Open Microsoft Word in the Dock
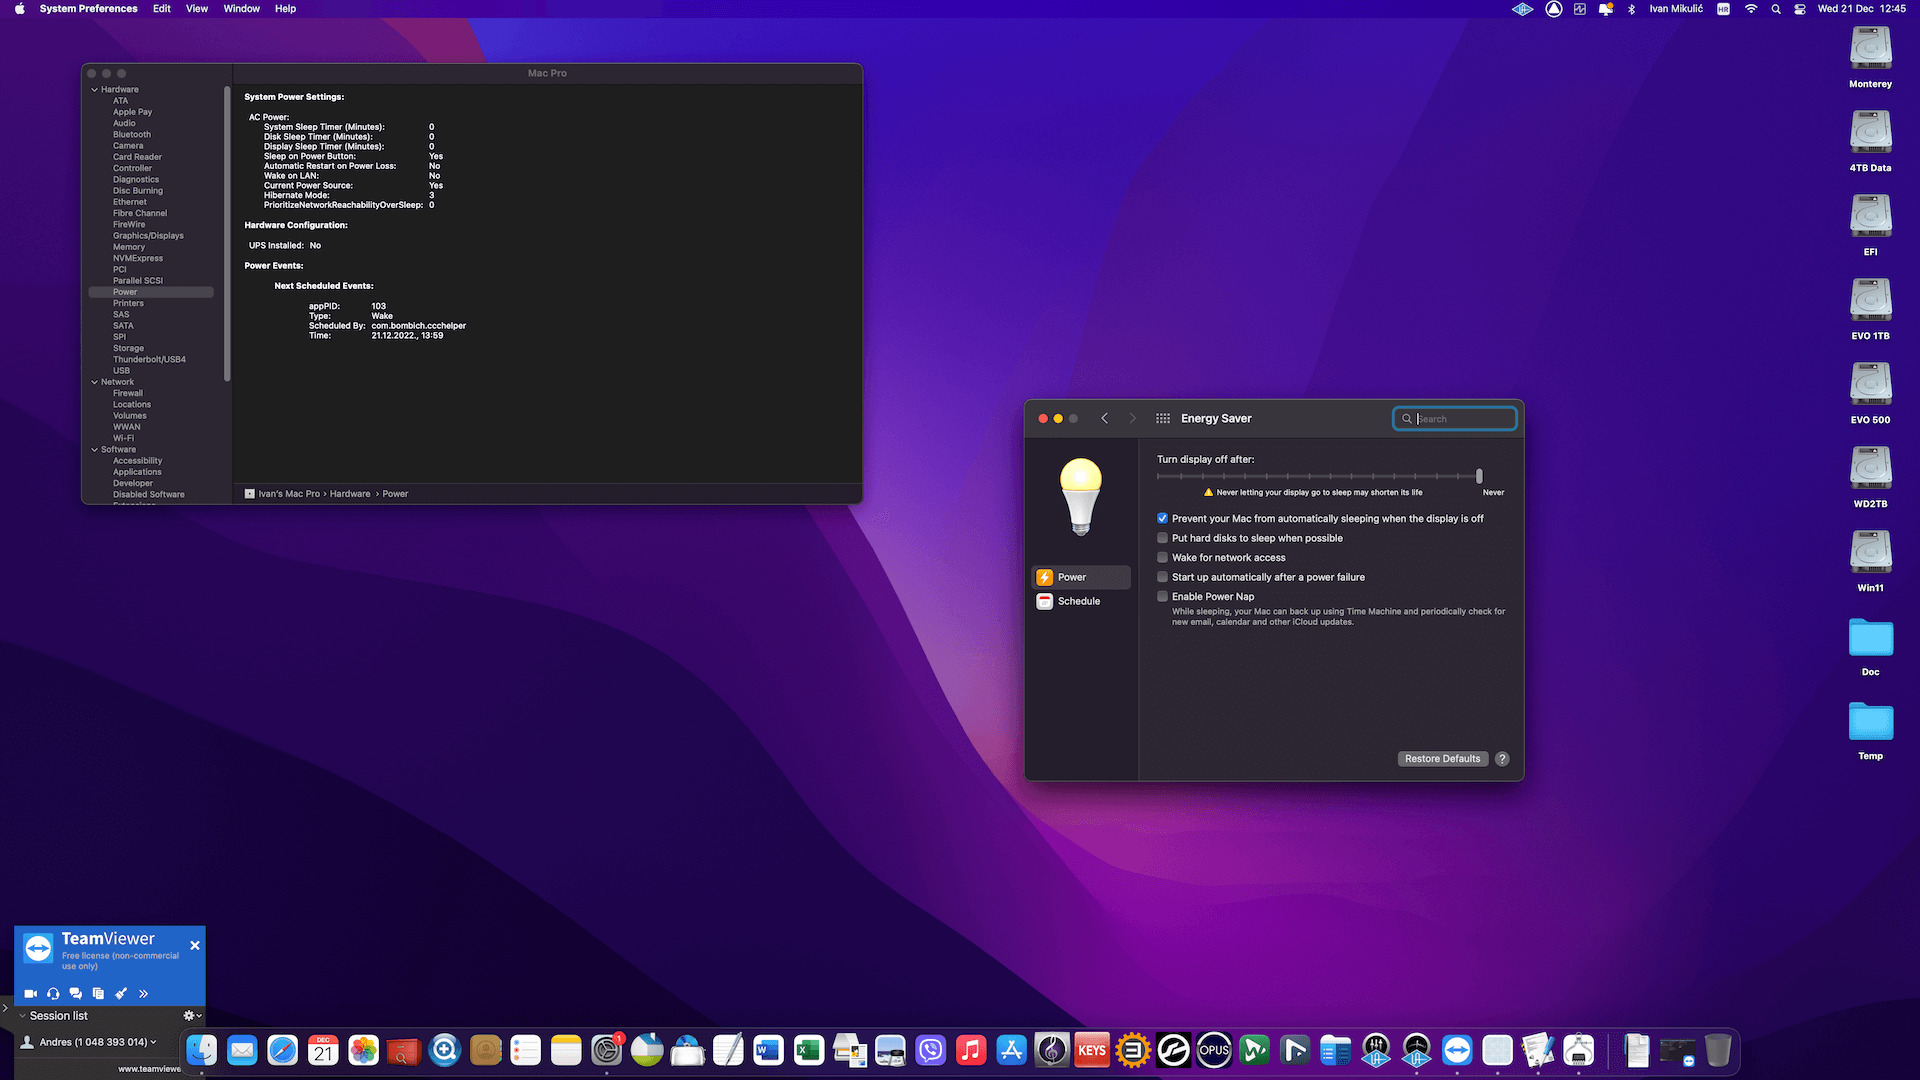This screenshot has width=1920, height=1080. click(768, 1050)
